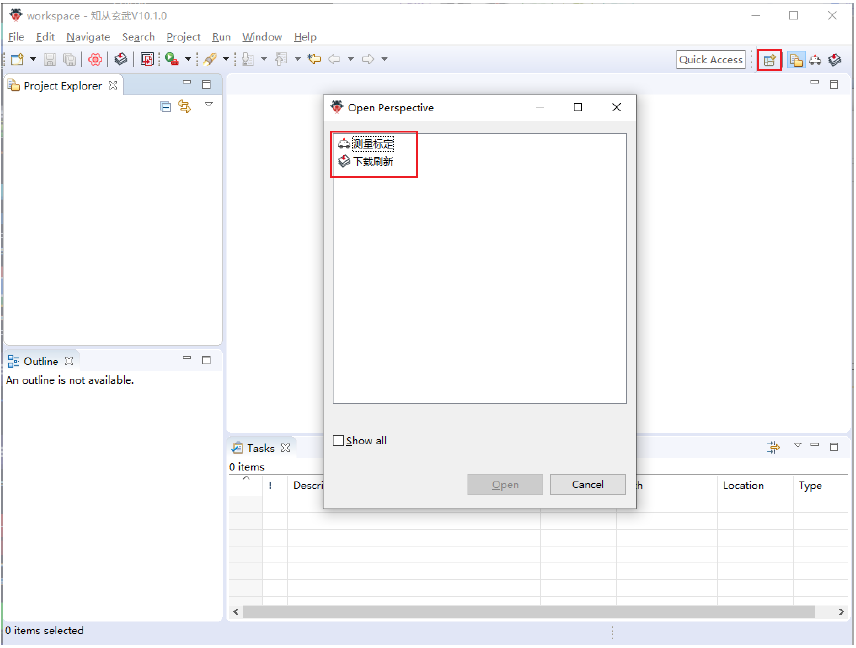Screen dimensions: 856x648
Task: Expand the pen tool dropdown arrow
Action: coord(225,59)
